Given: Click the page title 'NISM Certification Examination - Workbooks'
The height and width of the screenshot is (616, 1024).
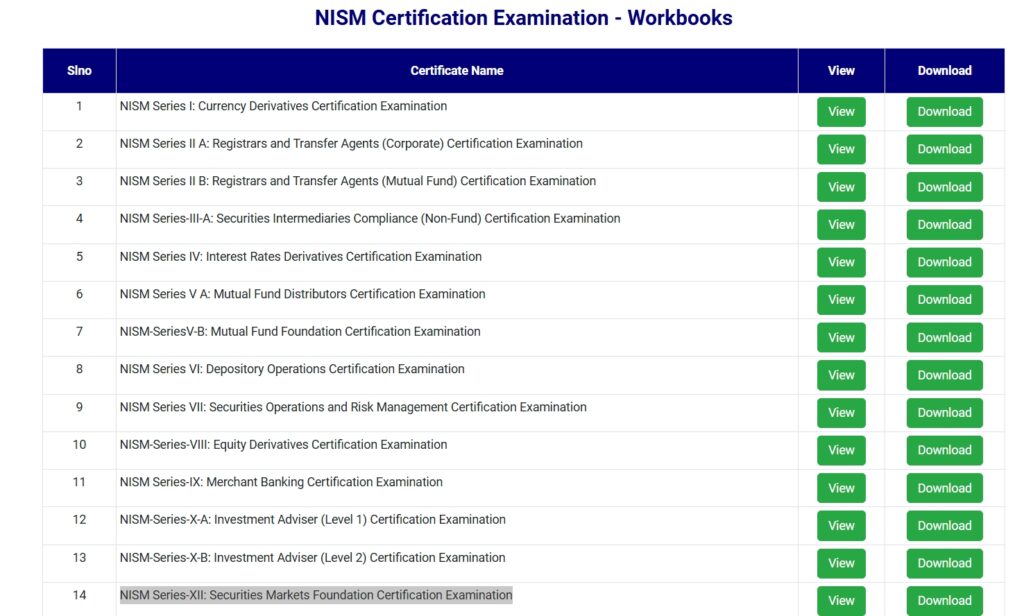Looking at the screenshot, I should tap(523, 18).
